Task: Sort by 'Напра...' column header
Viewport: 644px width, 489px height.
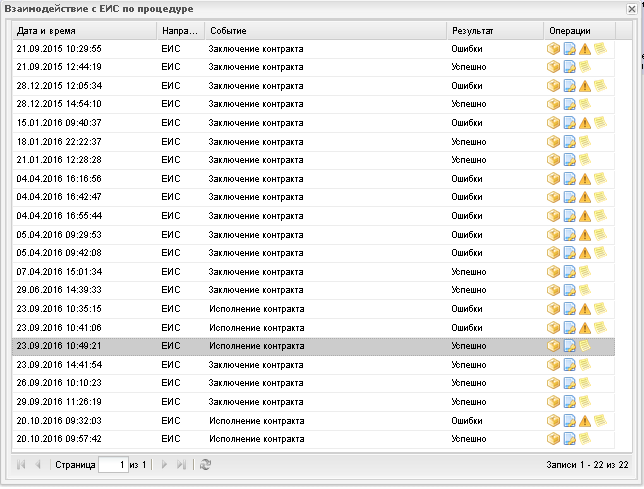Action: tap(181, 31)
